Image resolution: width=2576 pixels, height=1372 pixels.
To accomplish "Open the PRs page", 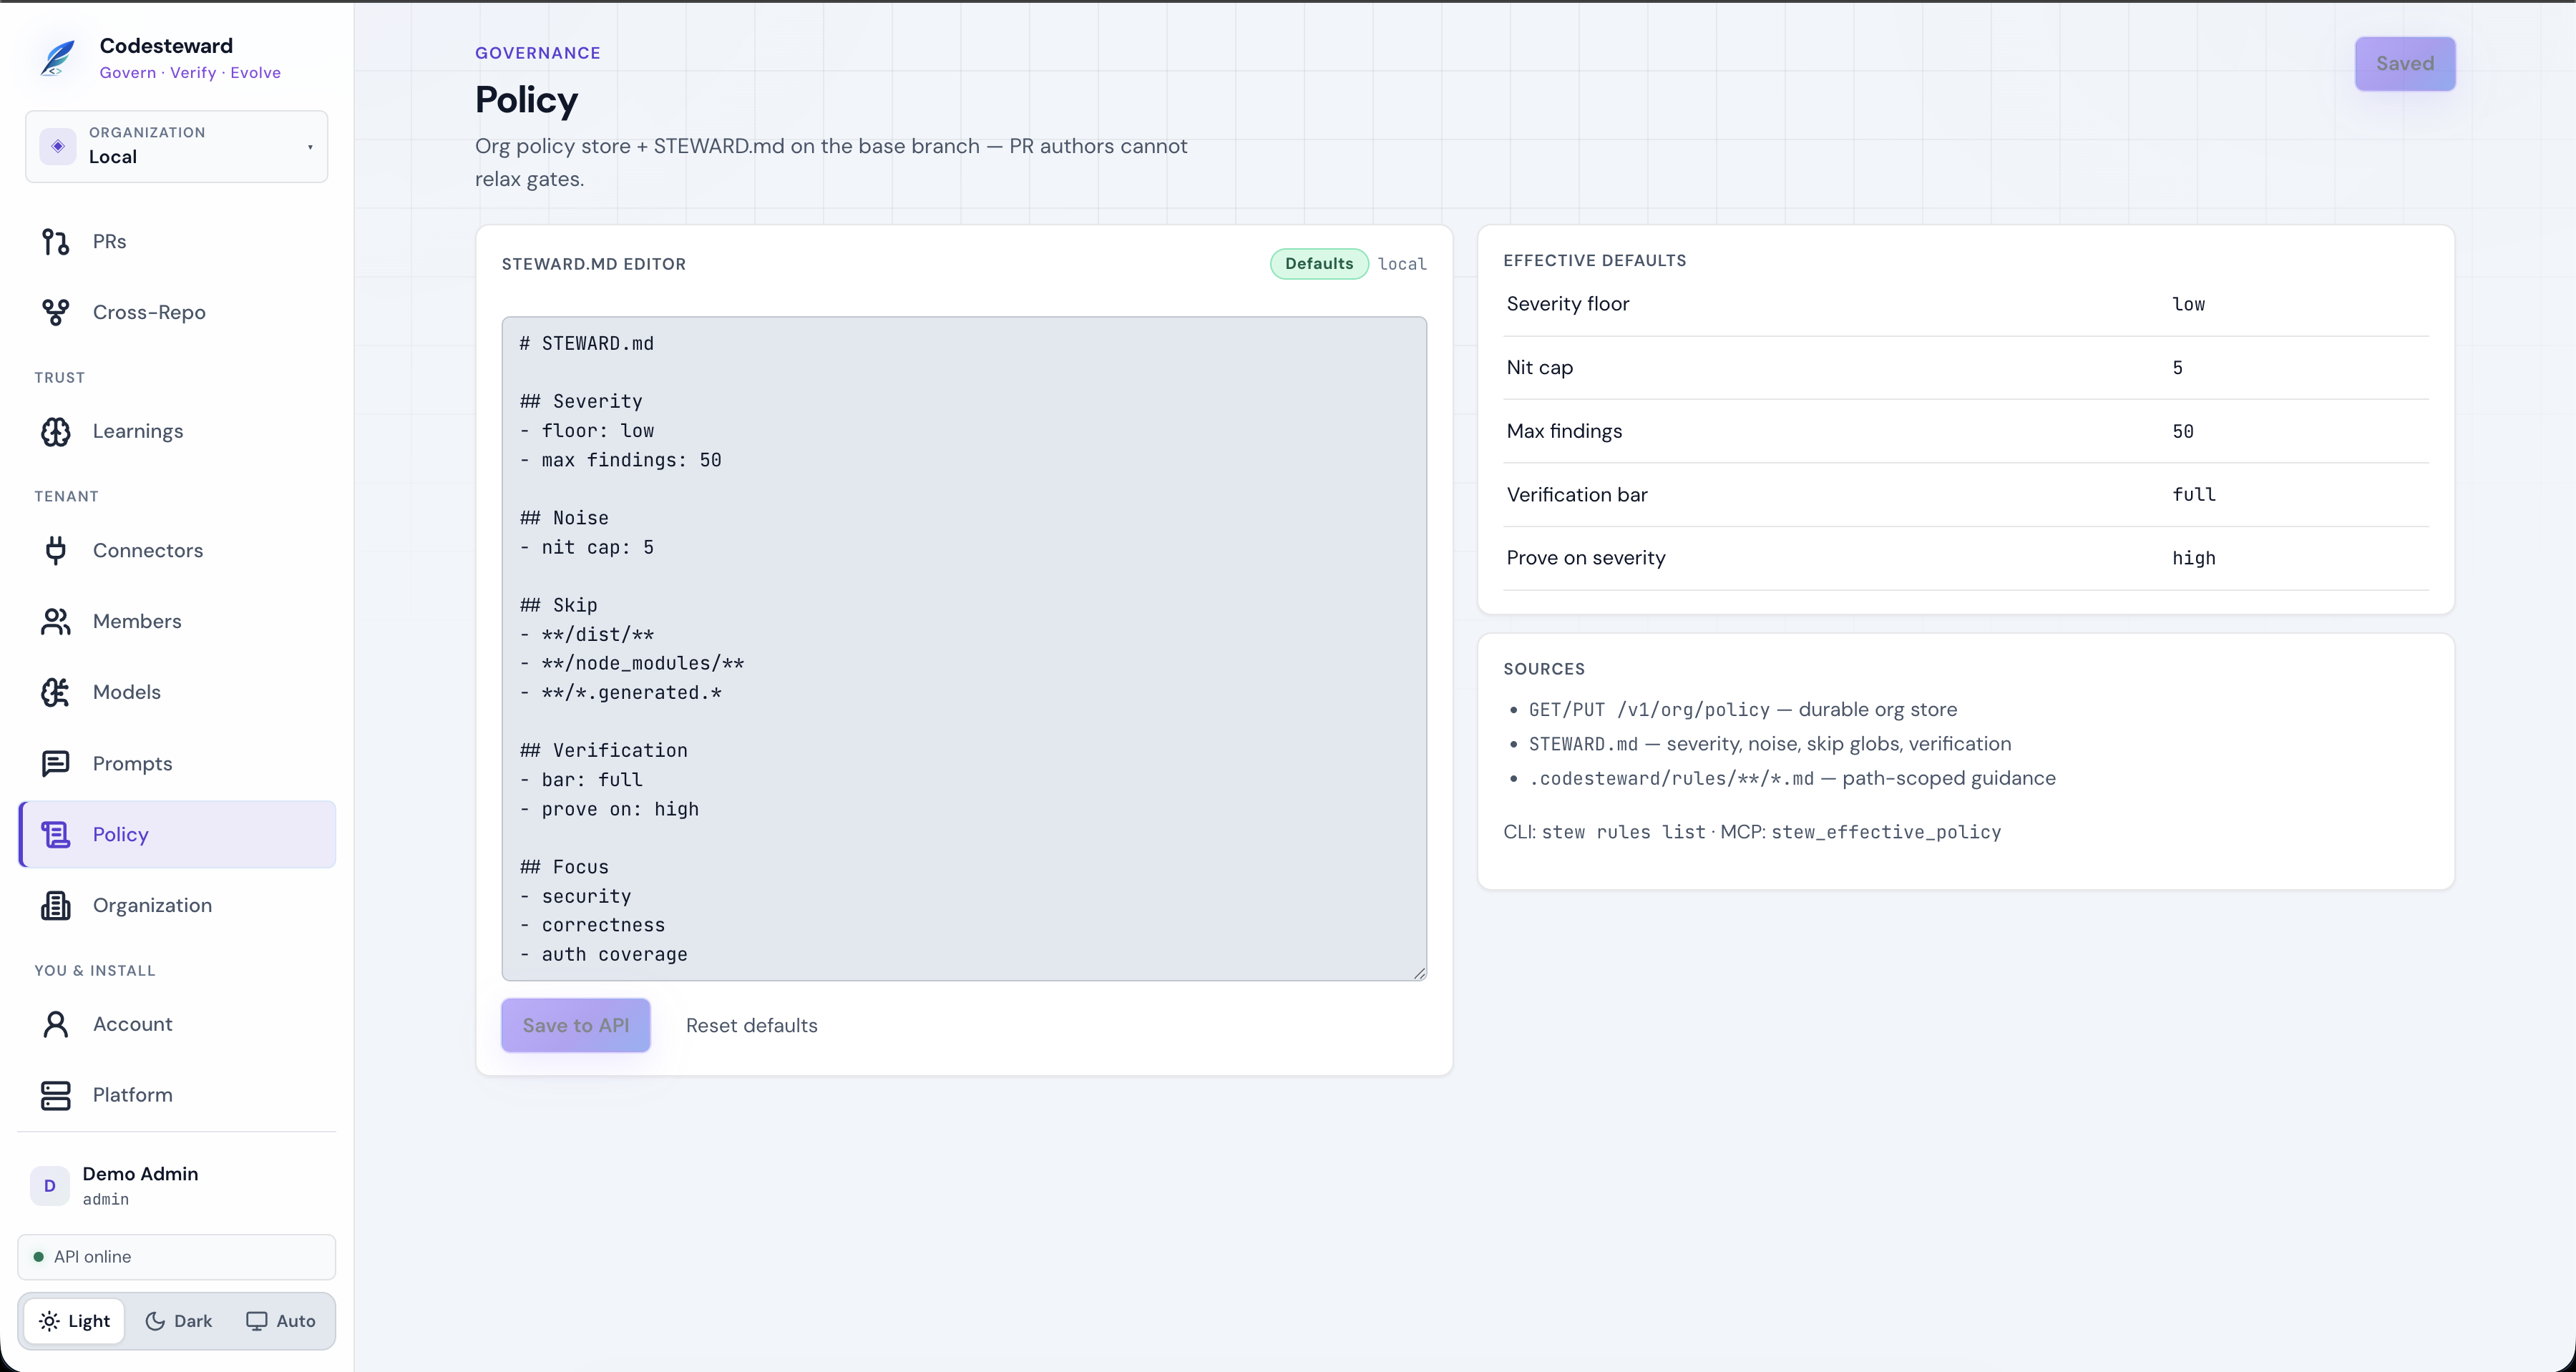I will coord(177,242).
